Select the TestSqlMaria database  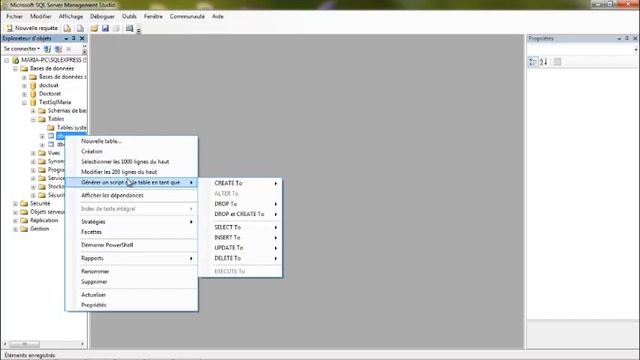pyautogui.click(x=55, y=102)
